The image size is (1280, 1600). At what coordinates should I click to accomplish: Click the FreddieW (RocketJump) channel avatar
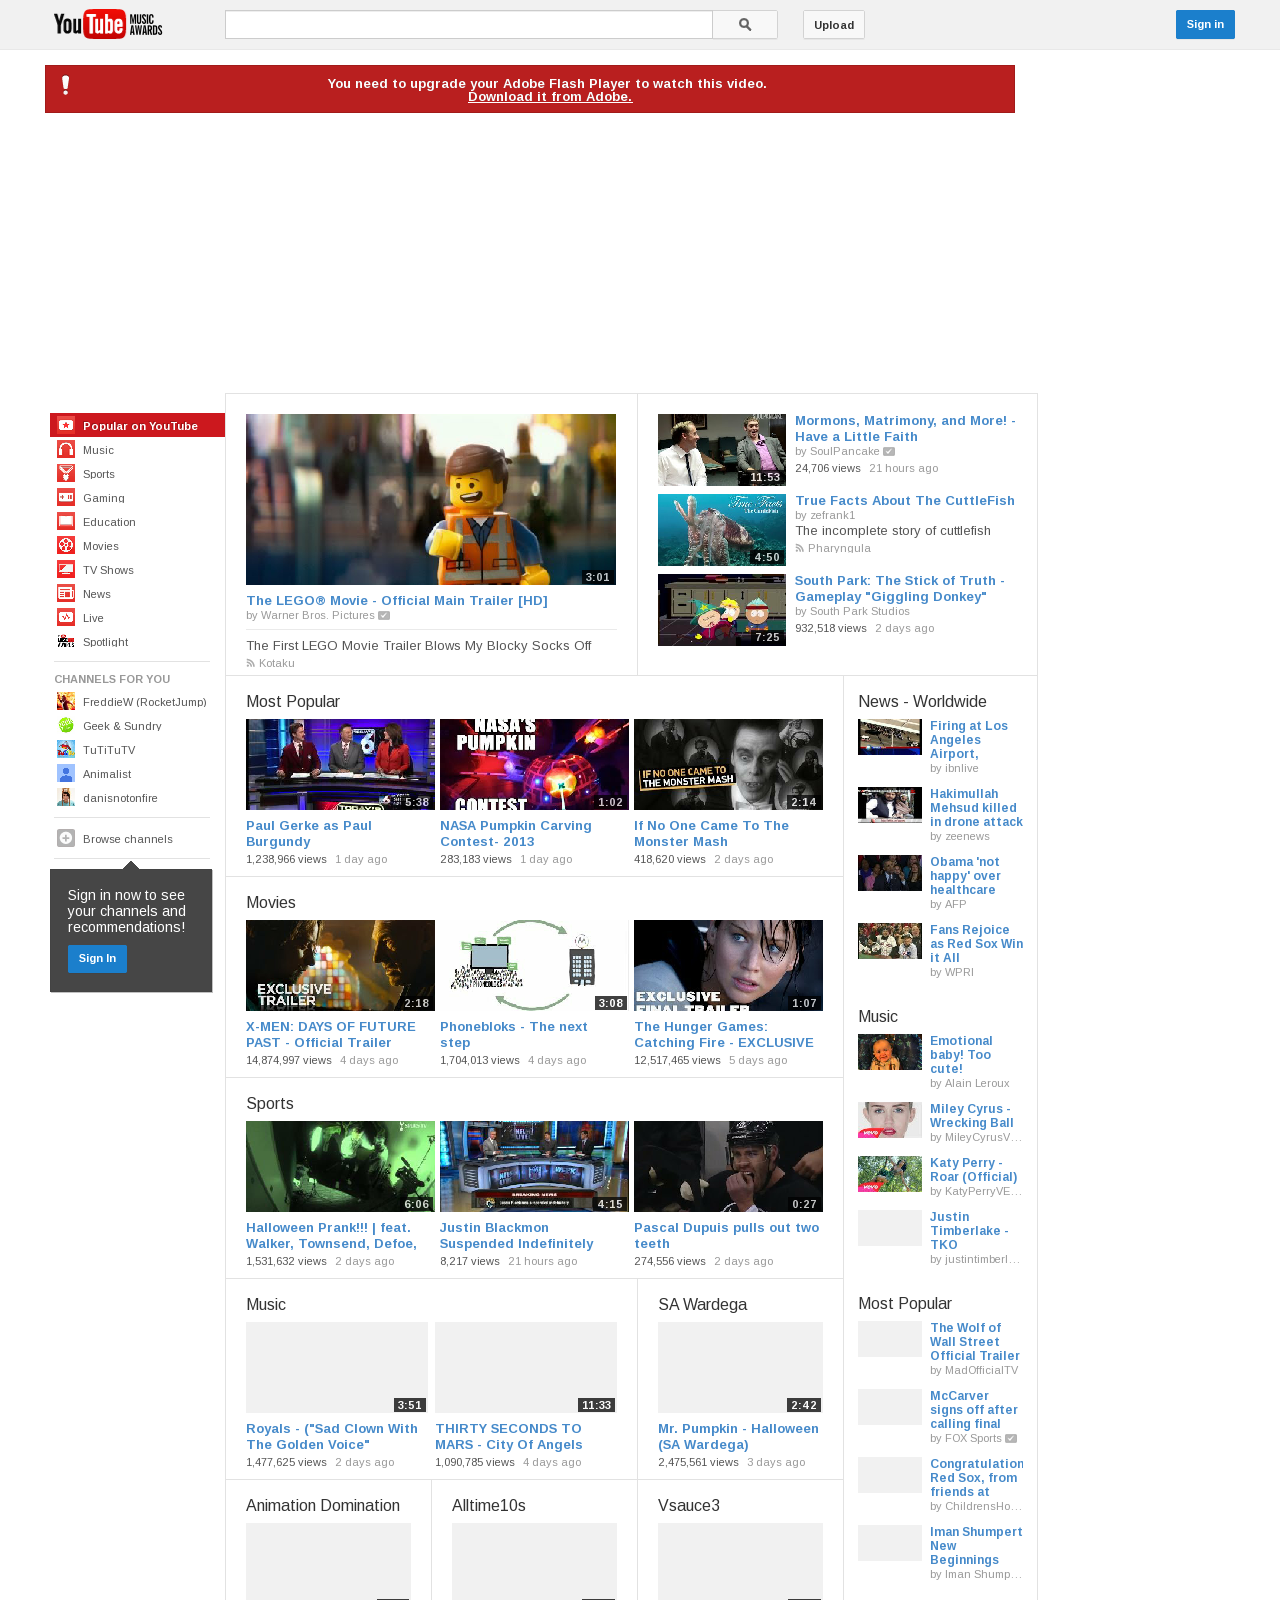66,701
